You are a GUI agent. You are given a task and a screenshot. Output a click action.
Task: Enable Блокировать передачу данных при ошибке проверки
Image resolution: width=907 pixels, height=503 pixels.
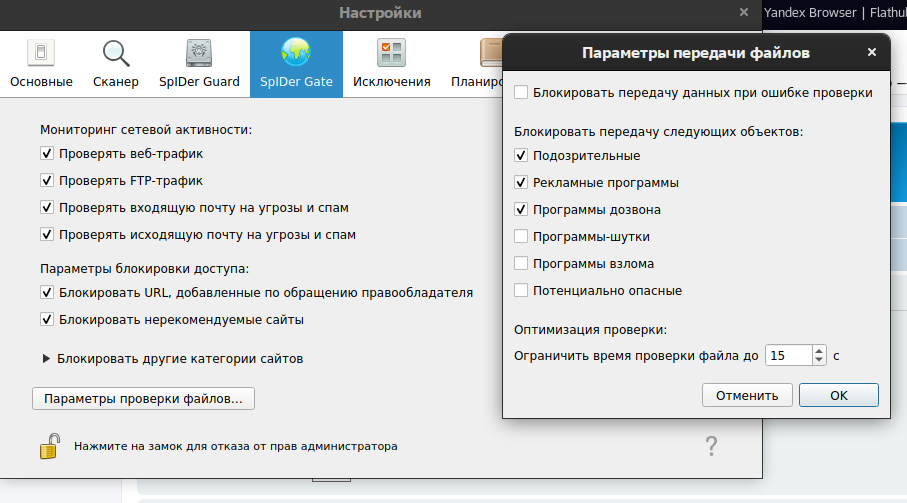[x=521, y=93]
